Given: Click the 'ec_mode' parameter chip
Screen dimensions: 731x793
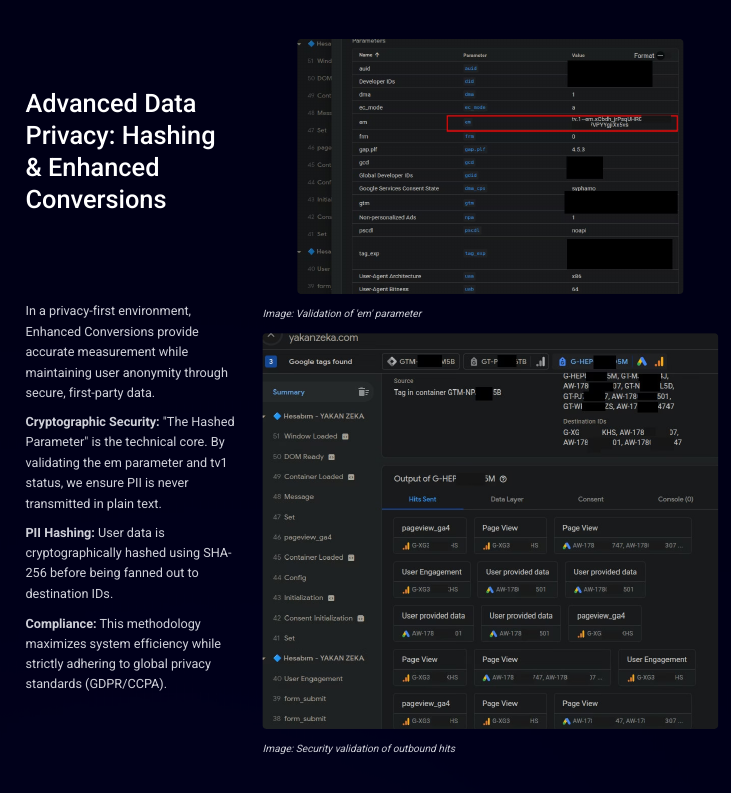Looking at the screenshot, I should tap(475, 107).
